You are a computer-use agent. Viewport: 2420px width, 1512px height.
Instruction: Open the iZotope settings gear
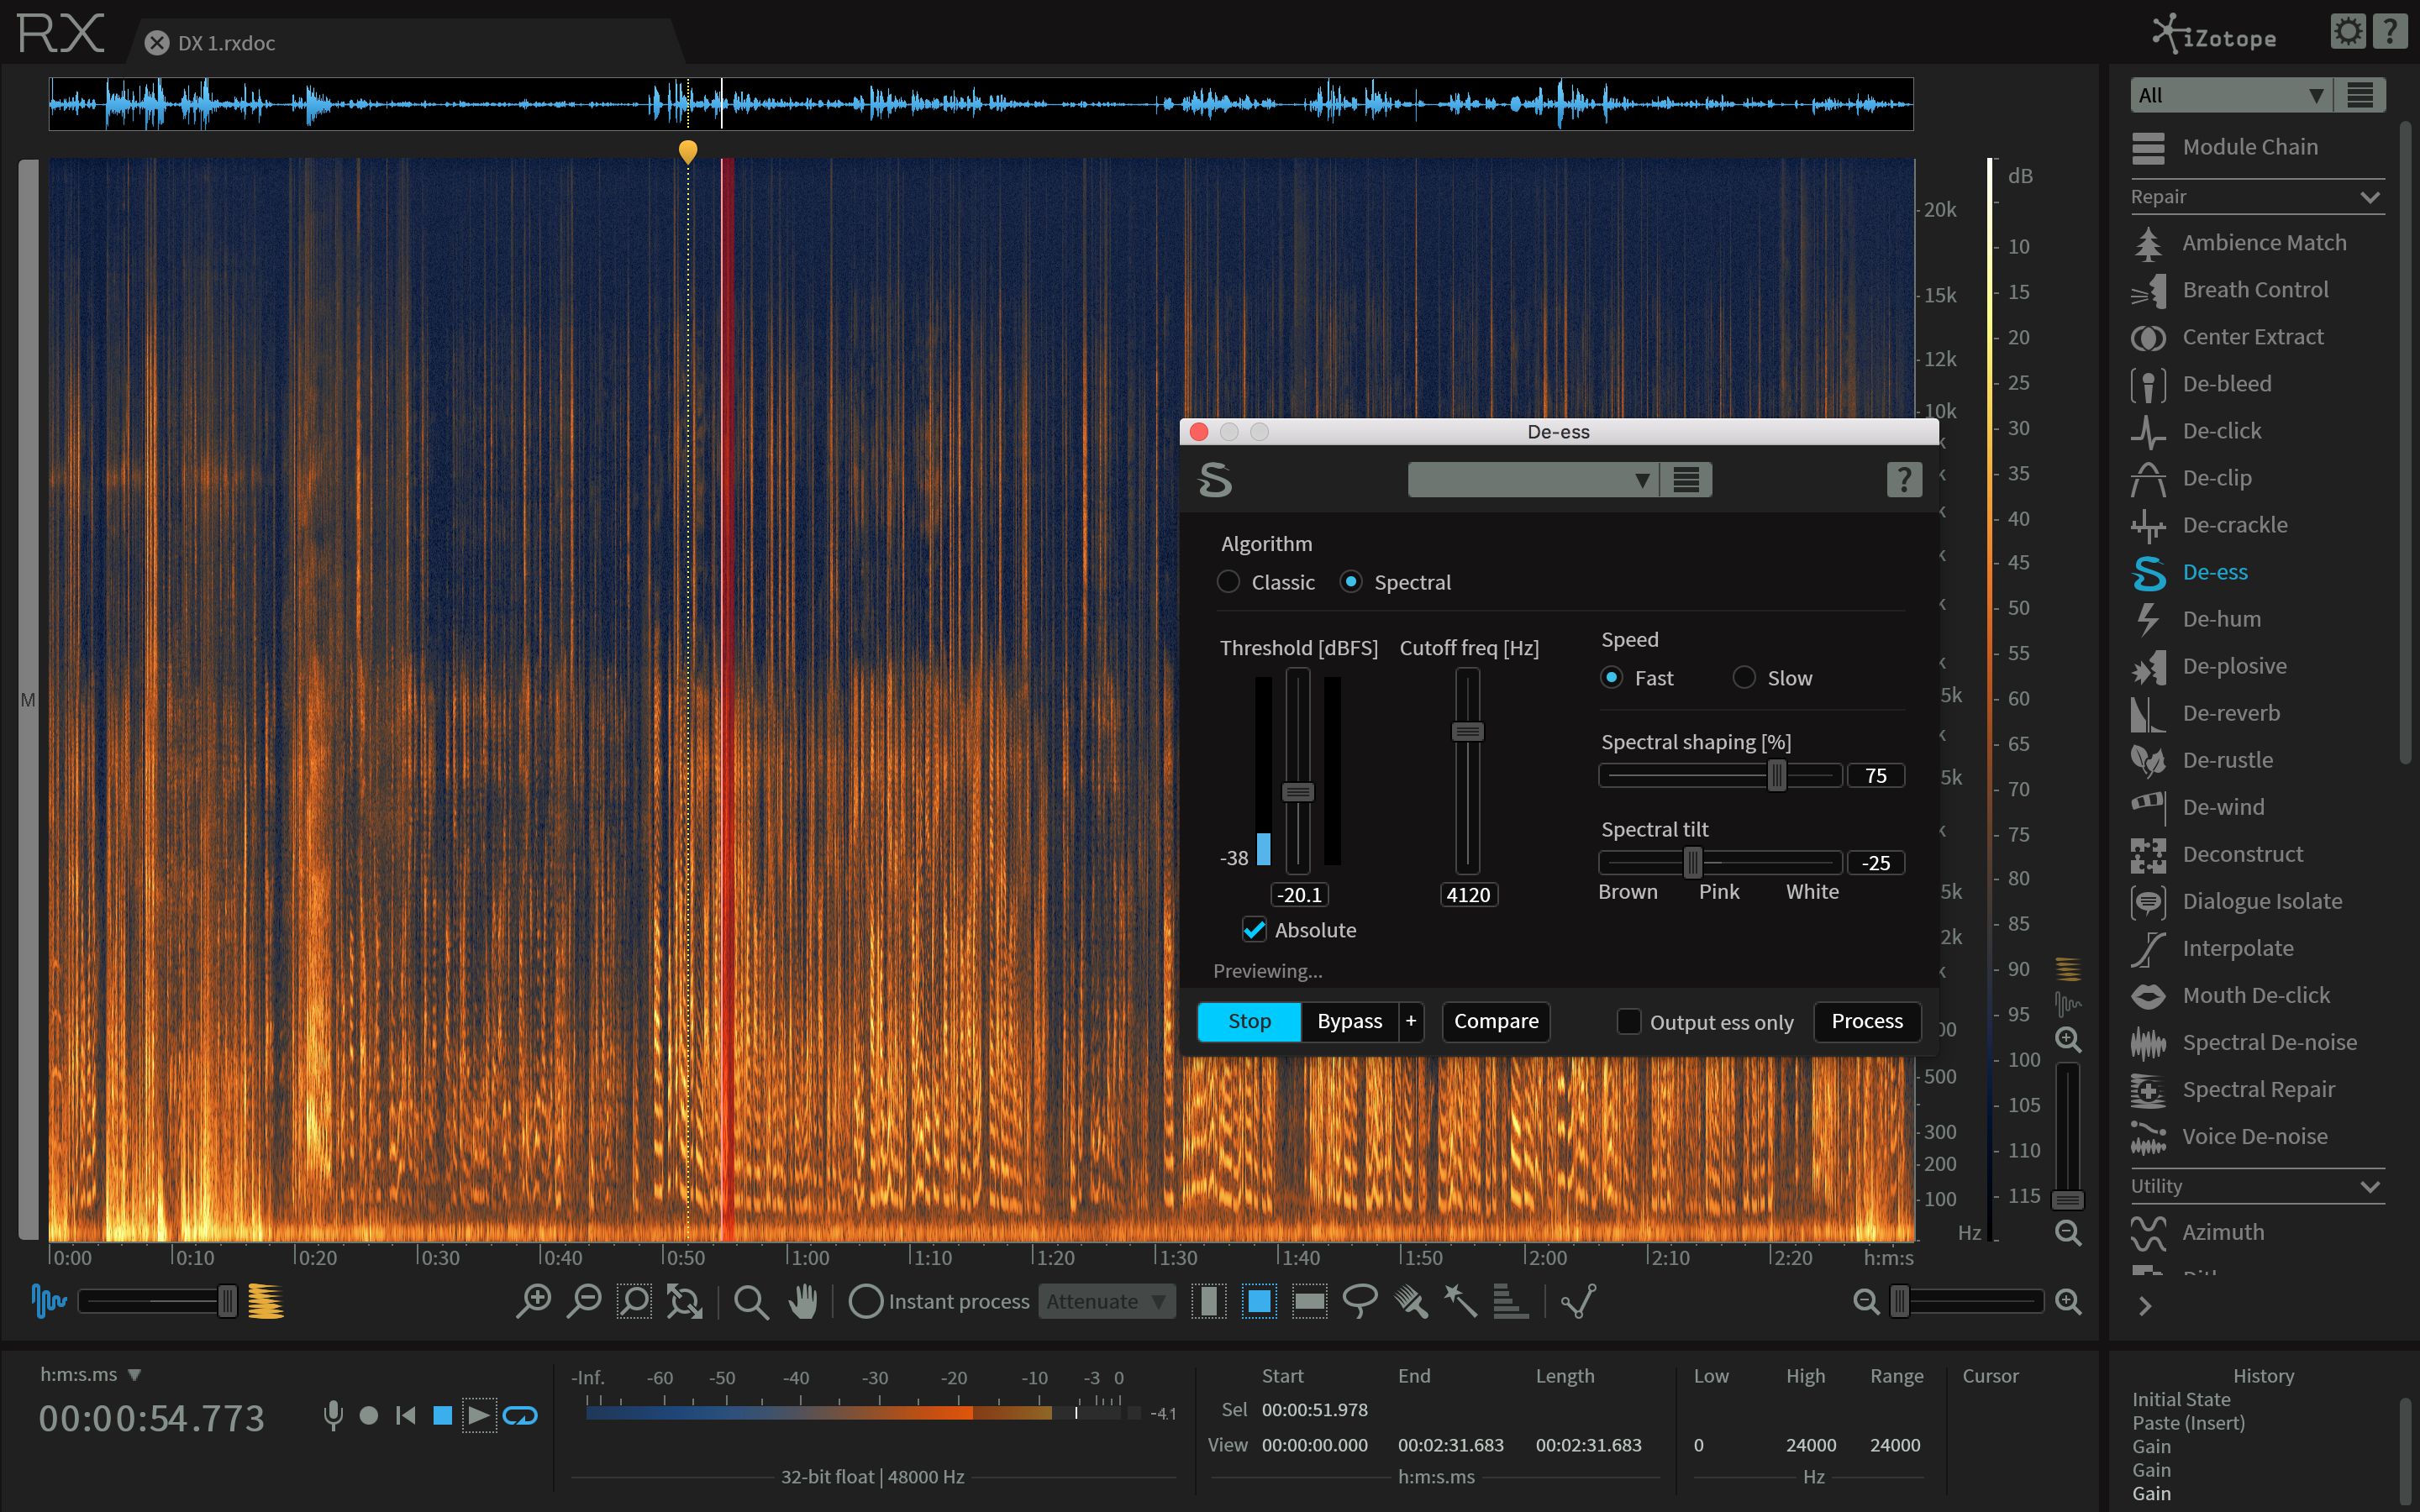tap(2347, 32)
